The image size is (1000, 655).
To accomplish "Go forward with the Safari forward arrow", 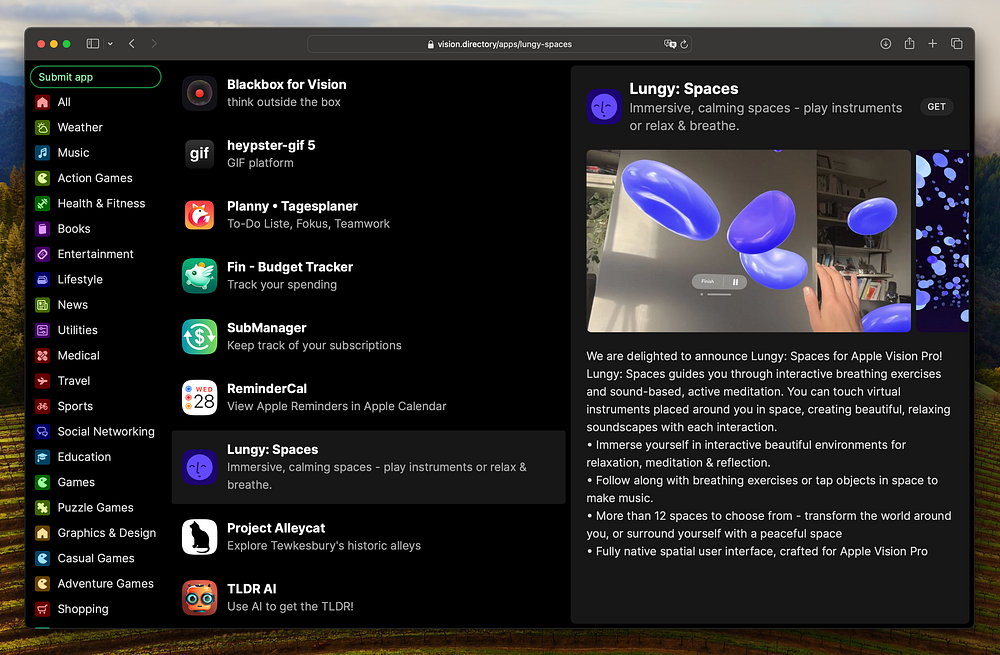I will click(x=154, y=44).
